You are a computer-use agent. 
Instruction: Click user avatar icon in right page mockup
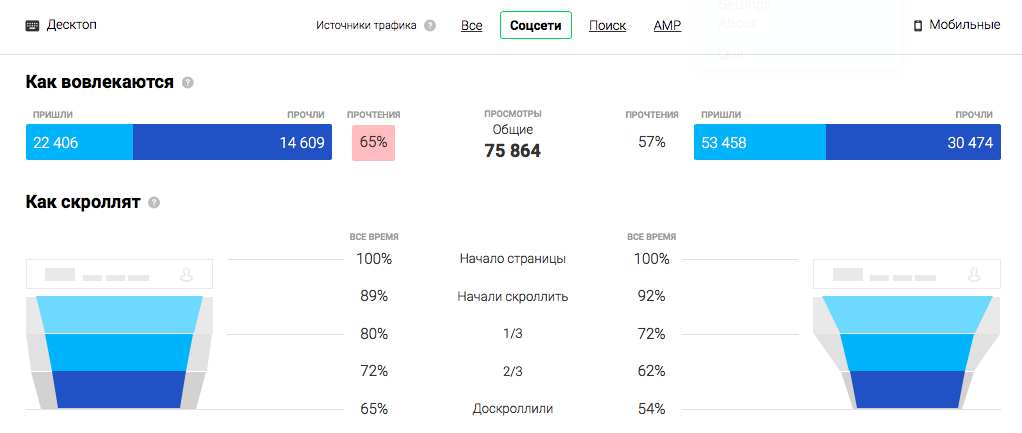974,273
